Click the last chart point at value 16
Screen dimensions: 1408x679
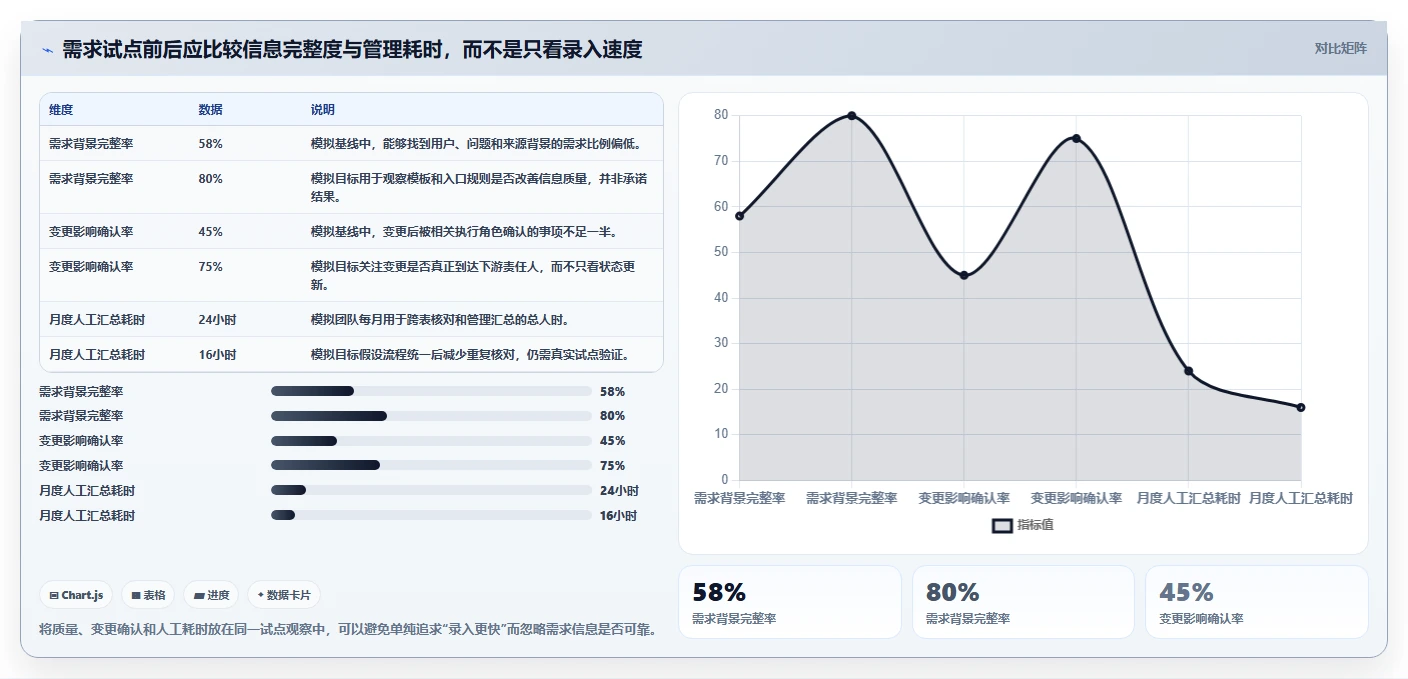point(1301,407)
